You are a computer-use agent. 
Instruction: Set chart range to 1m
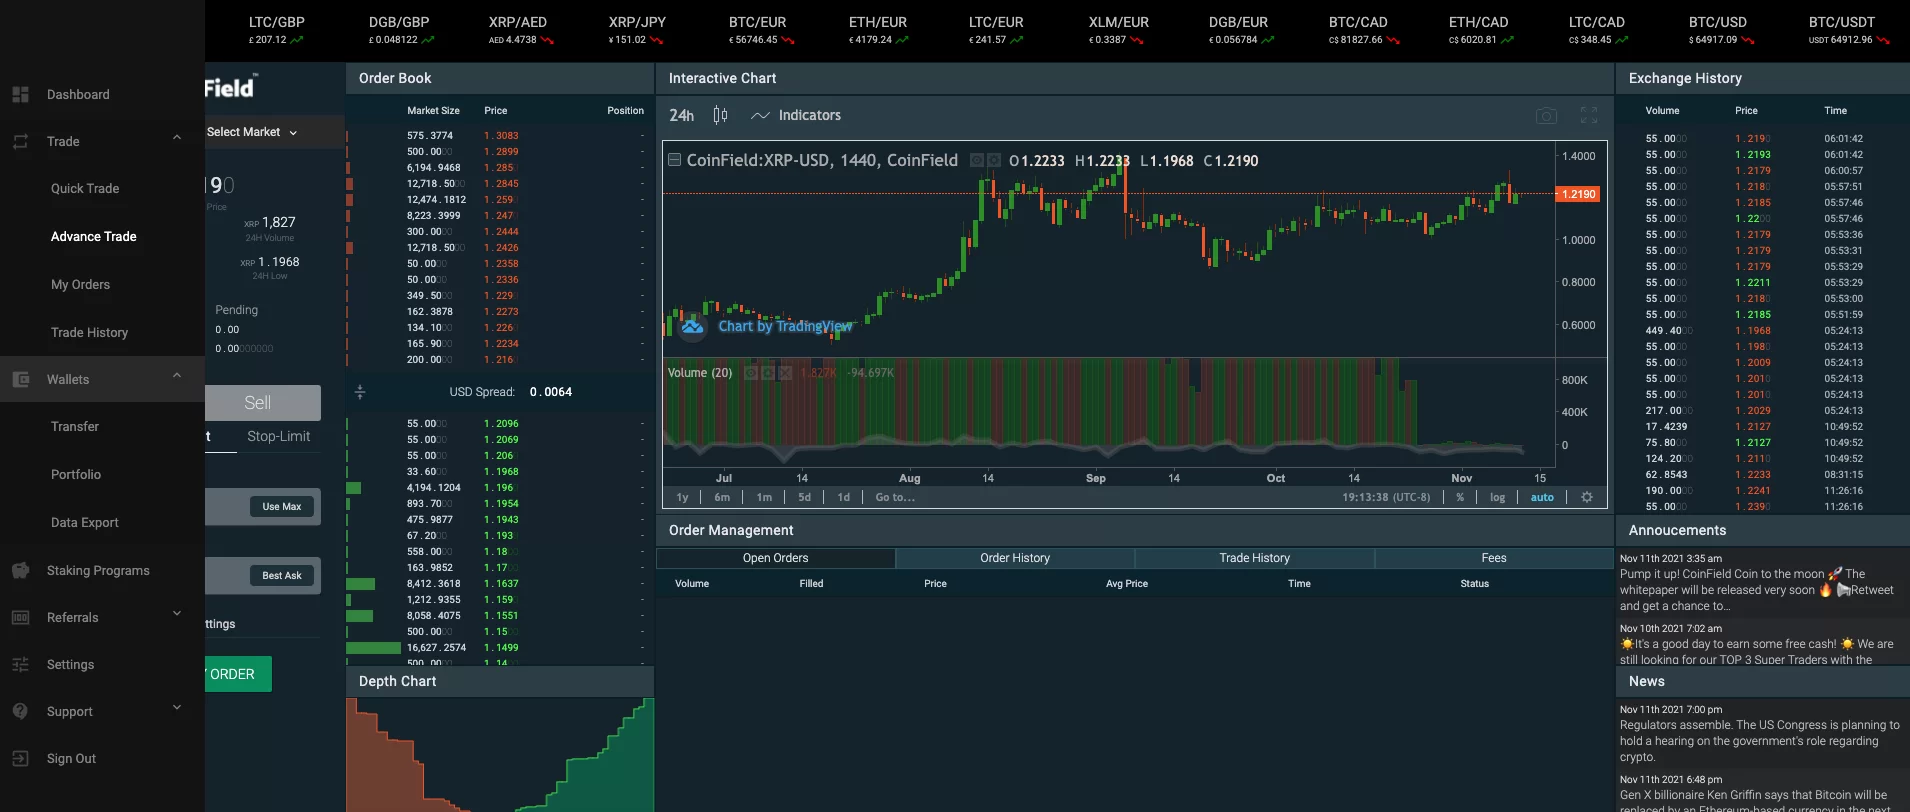pyautogui.click(x=764, y=497)
